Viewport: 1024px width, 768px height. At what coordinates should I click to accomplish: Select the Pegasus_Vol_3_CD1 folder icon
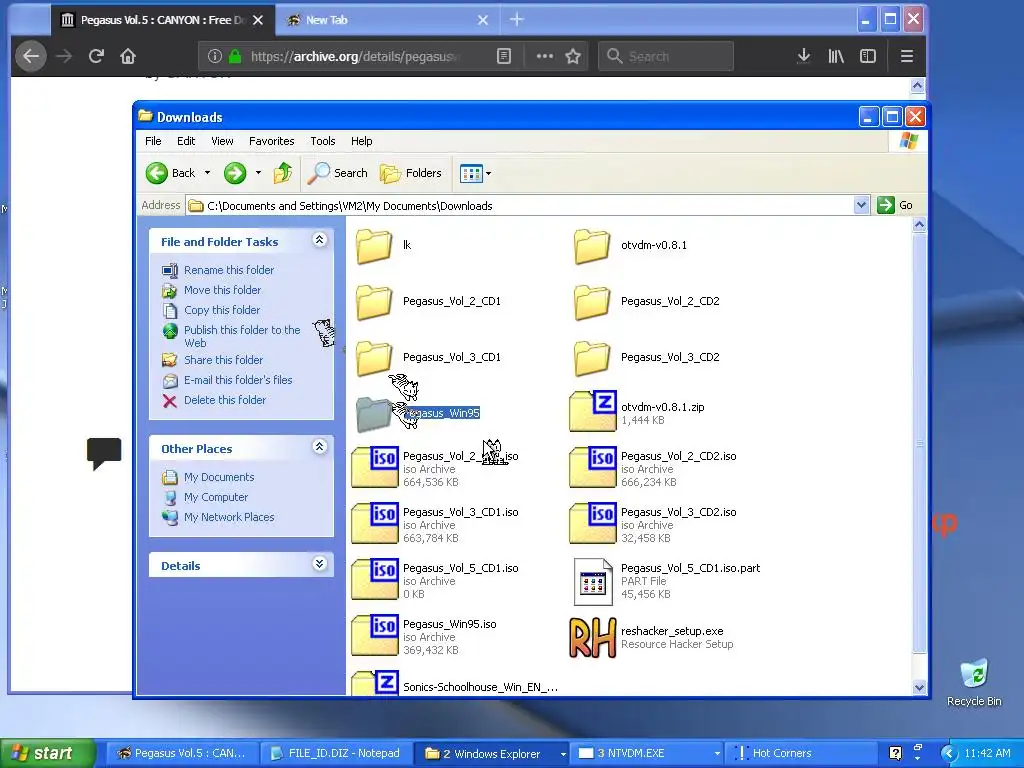tap(374, 359)
